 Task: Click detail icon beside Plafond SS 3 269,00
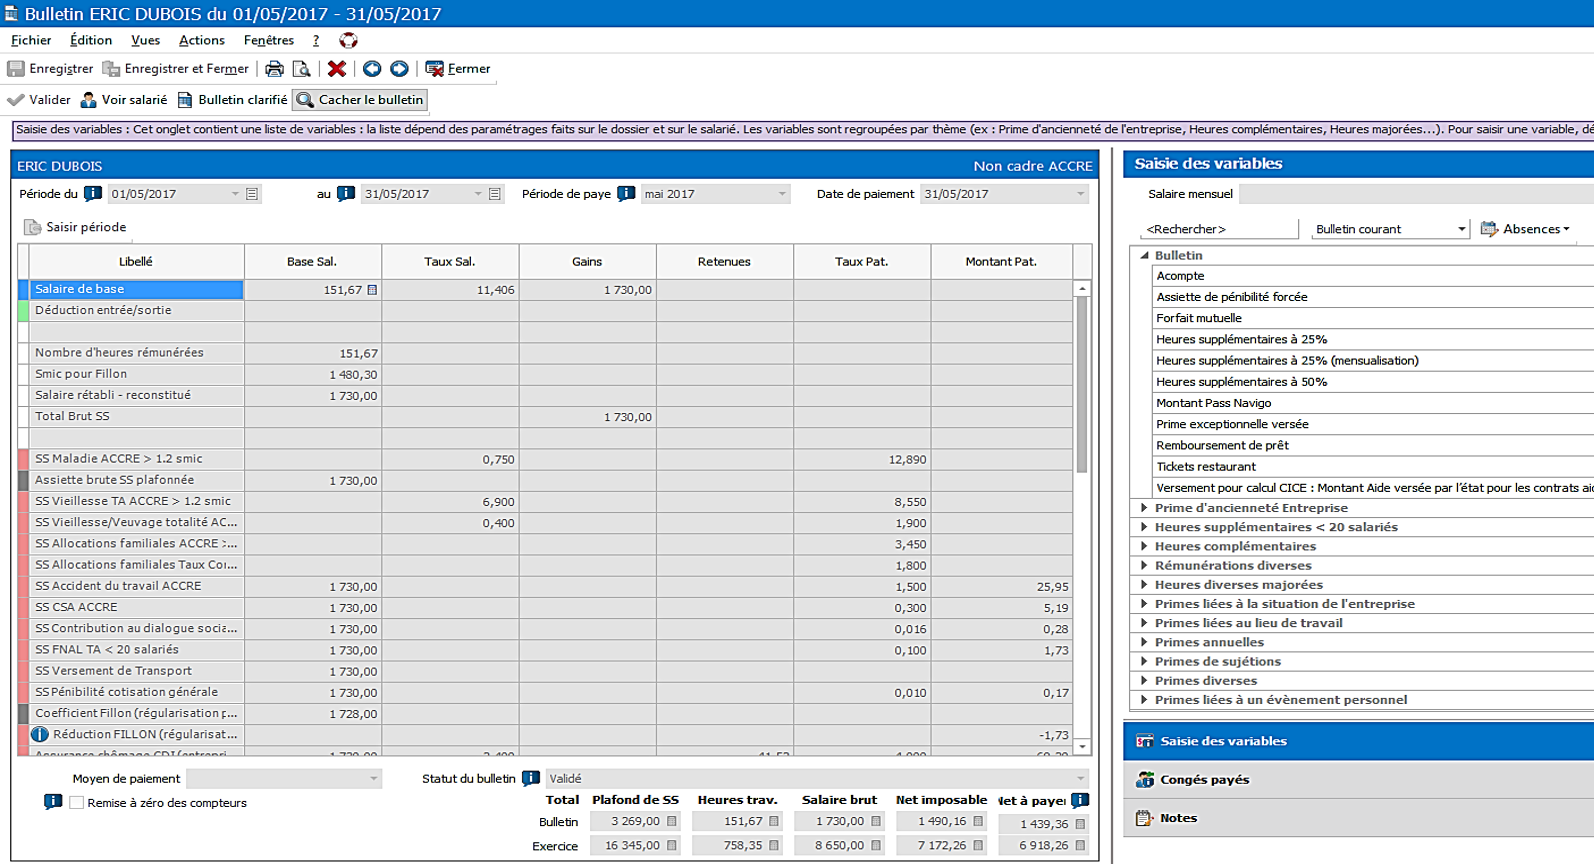click(x=672, y=821)
